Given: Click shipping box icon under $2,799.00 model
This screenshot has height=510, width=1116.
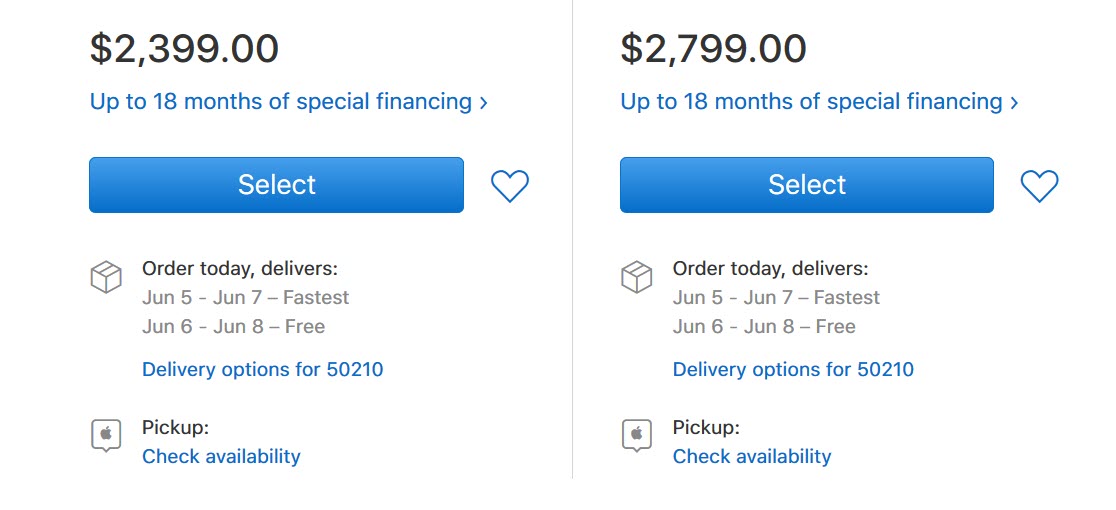Looking at the screenshot, I should coord(637,278).
